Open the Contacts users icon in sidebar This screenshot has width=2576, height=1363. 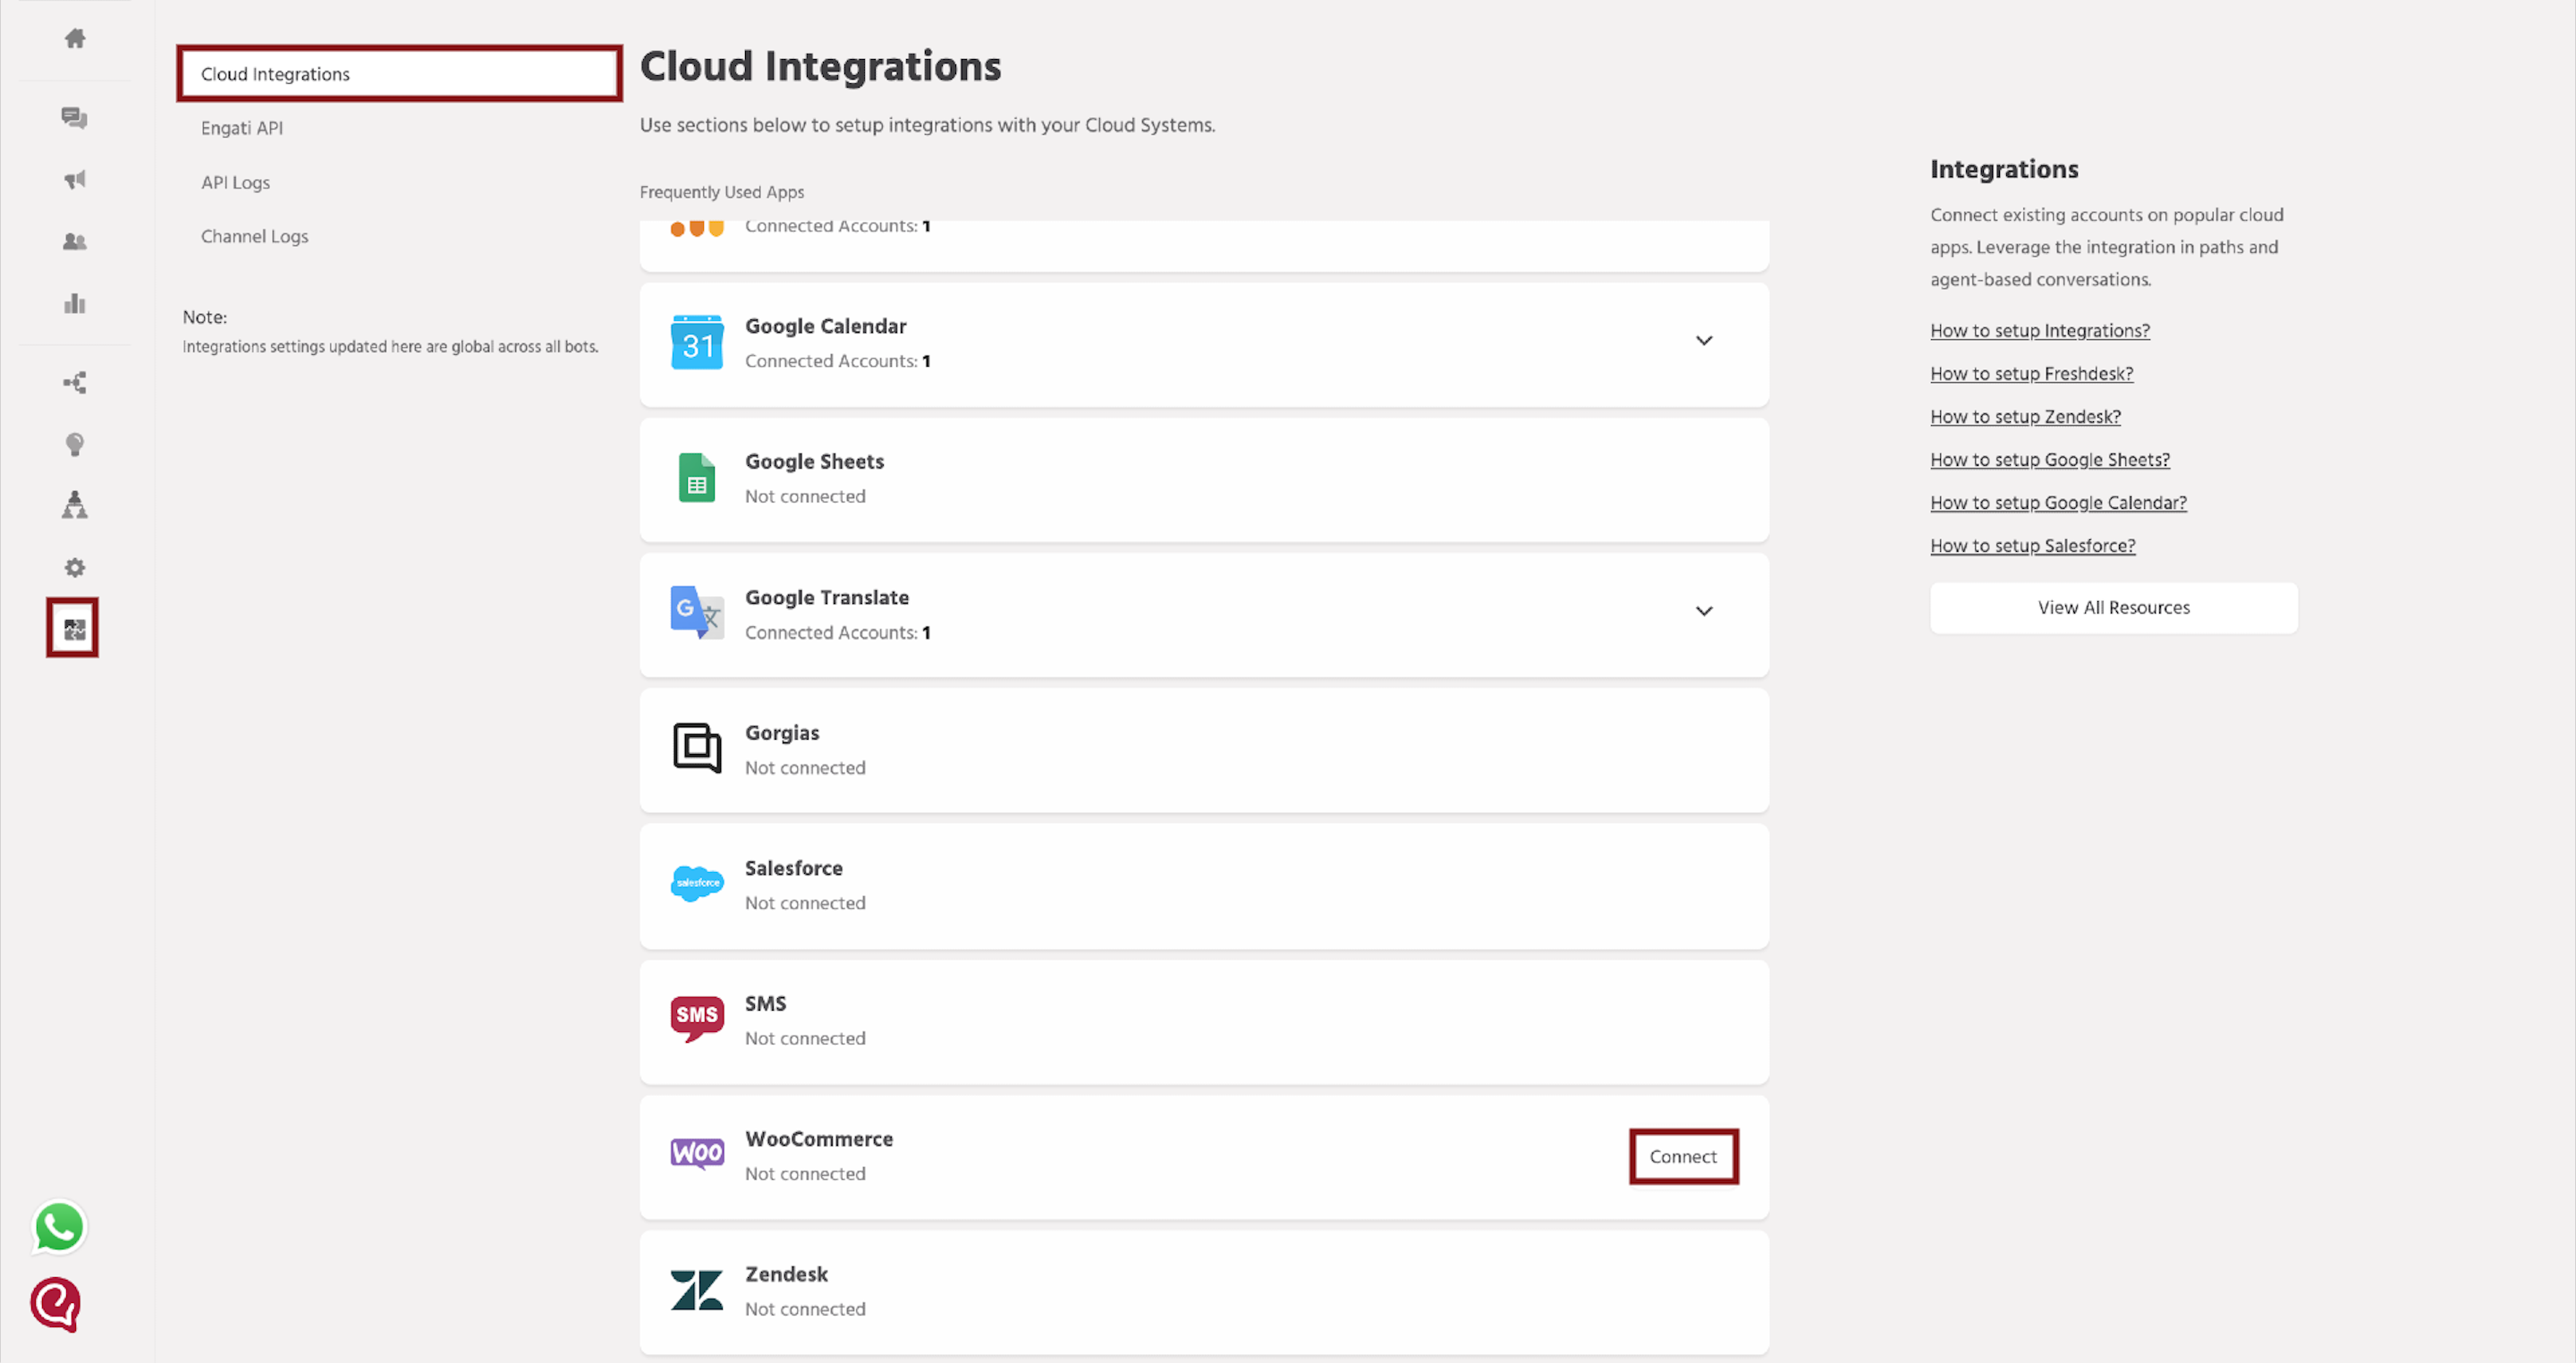pos(74,241)
